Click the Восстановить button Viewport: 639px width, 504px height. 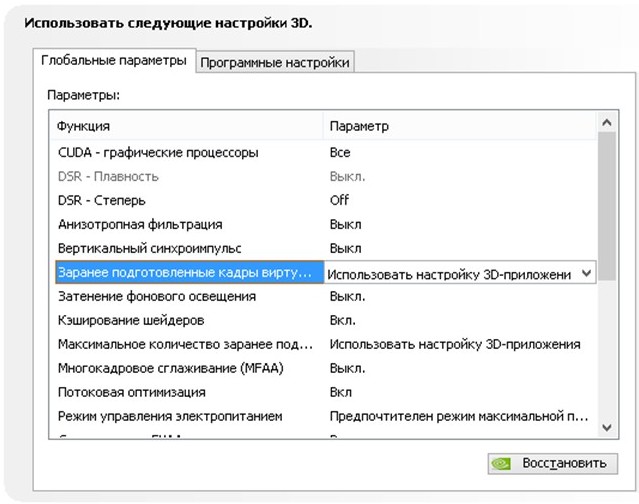(553, 464)
